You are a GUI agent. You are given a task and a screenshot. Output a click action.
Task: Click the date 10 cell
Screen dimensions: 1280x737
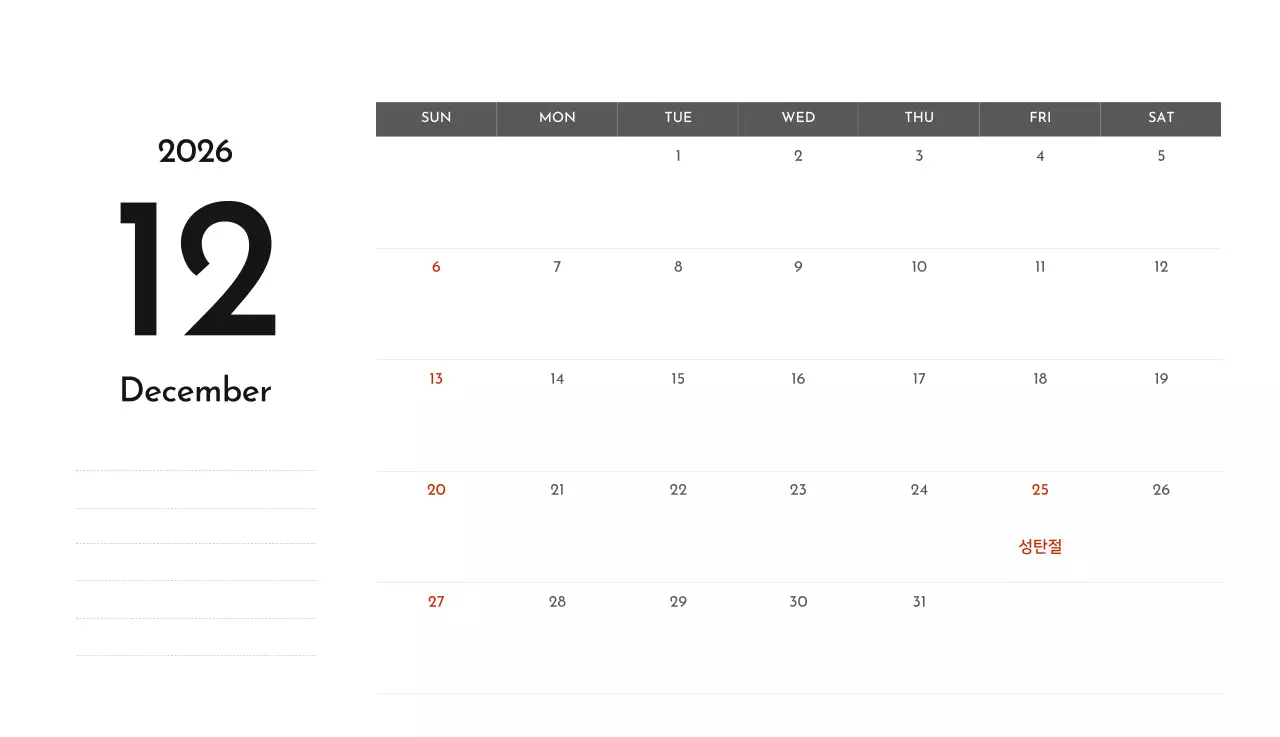(x=919, y=267)
